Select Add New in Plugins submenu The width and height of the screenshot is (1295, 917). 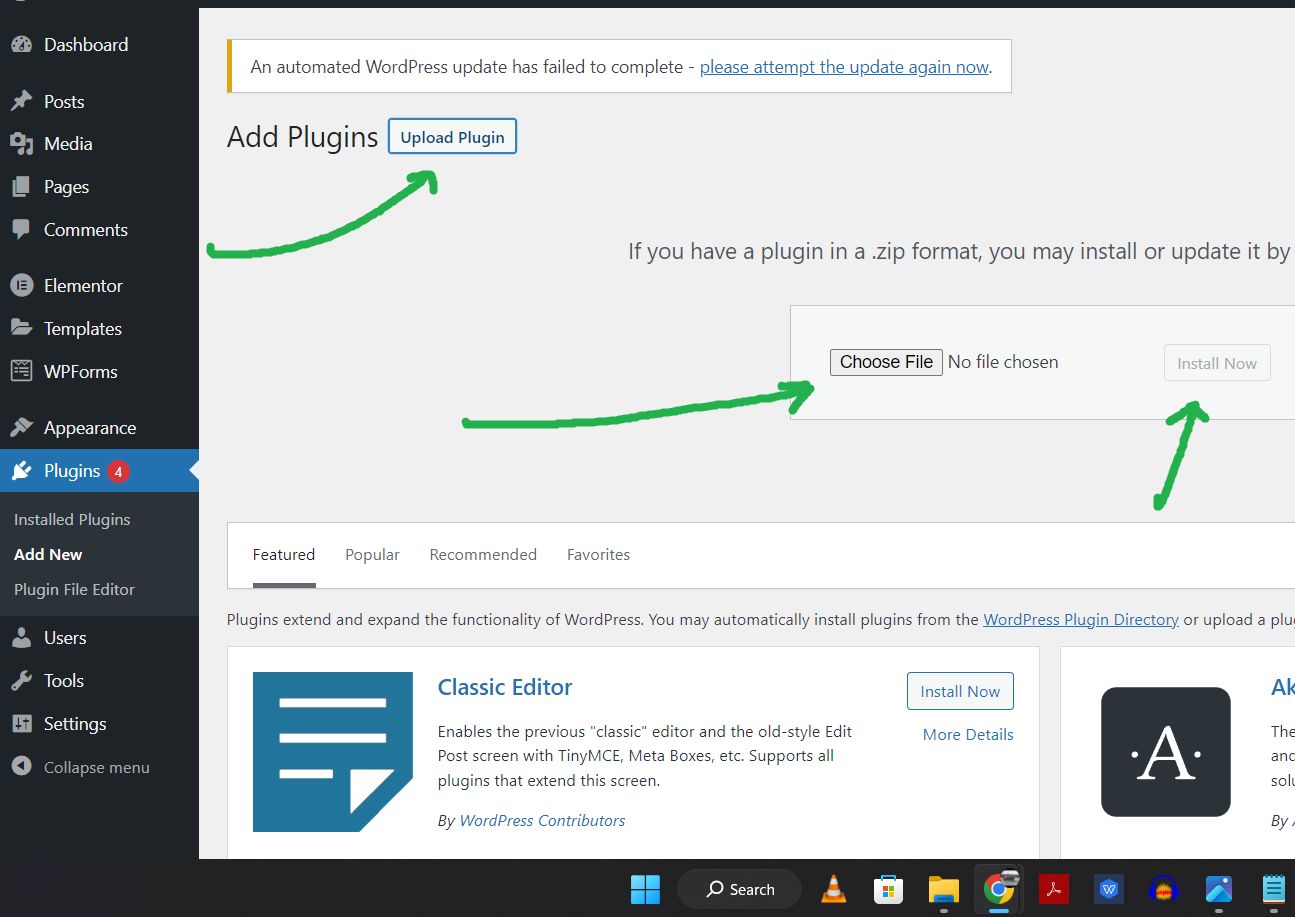(48, 554)
